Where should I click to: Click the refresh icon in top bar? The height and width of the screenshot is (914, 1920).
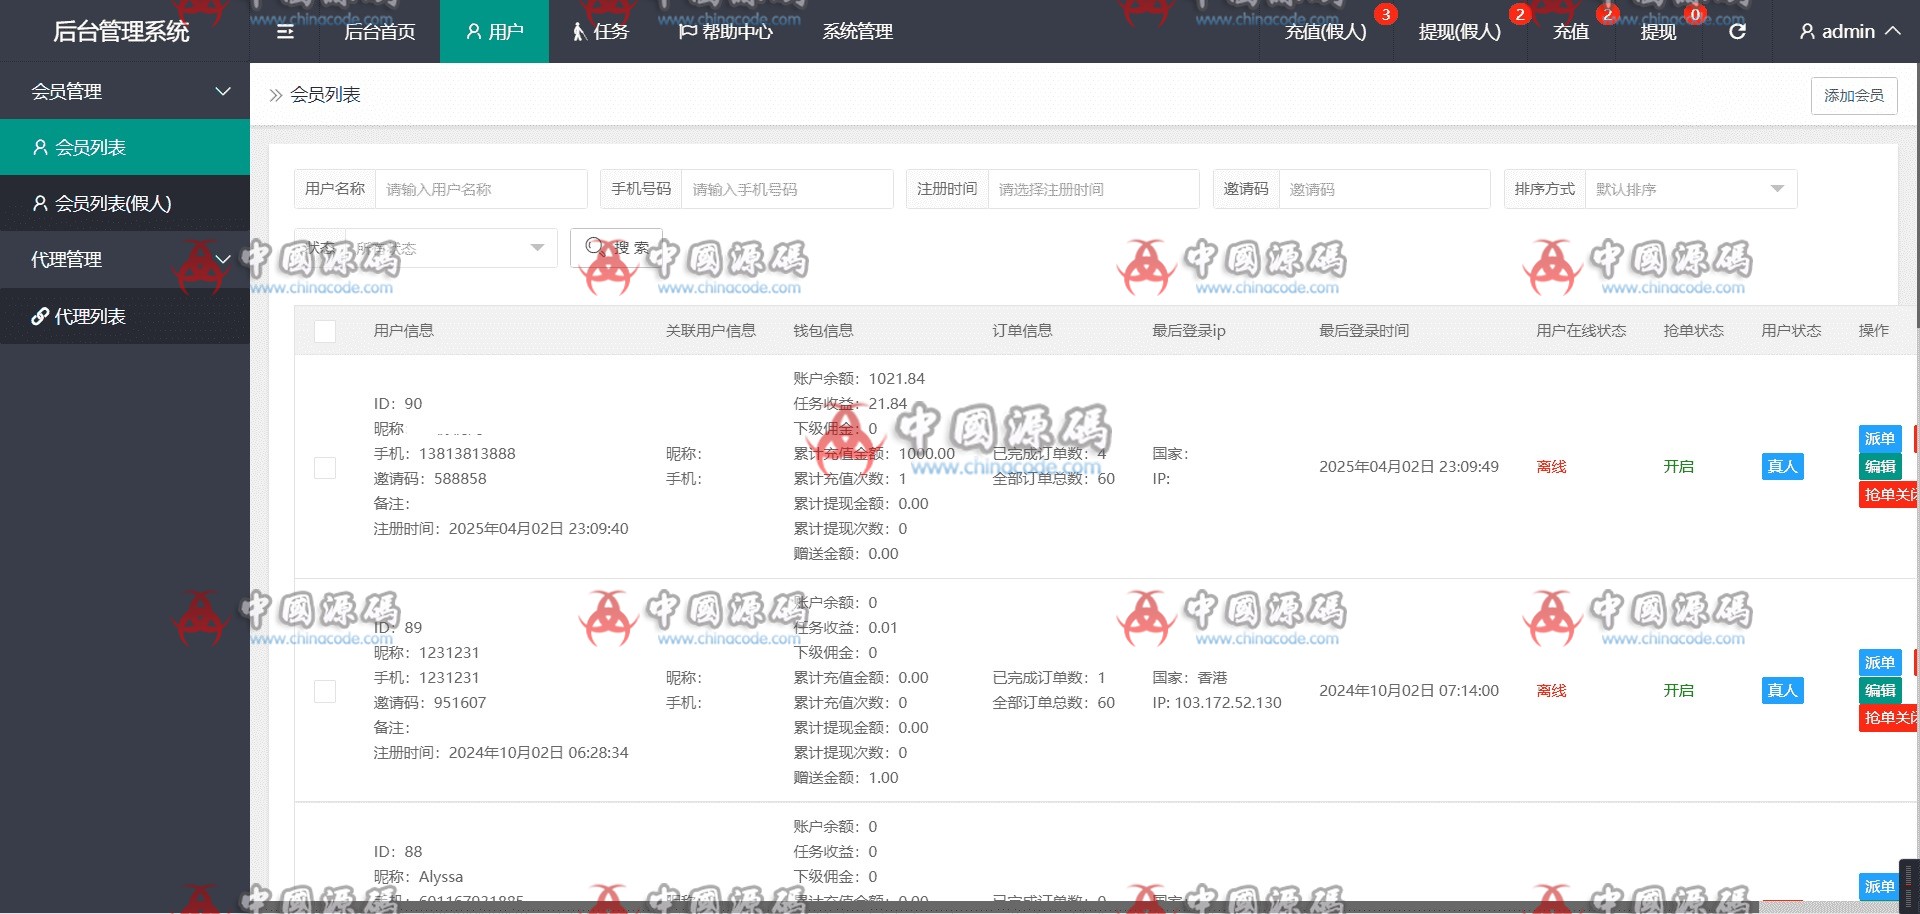[1737, 31]
